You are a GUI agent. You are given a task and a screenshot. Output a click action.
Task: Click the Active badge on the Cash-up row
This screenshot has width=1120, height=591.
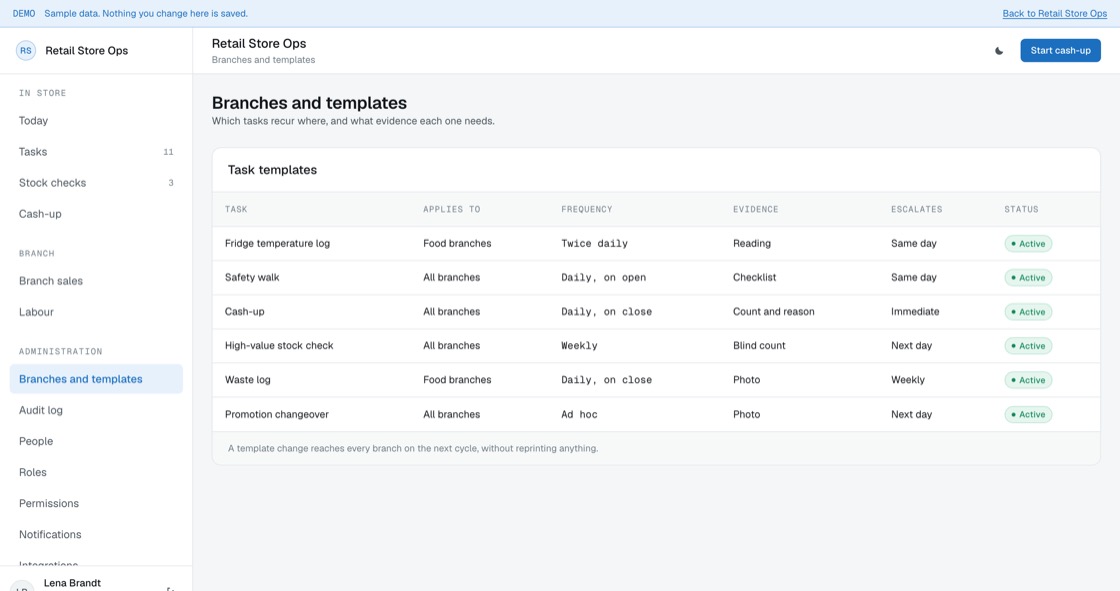1028,312
